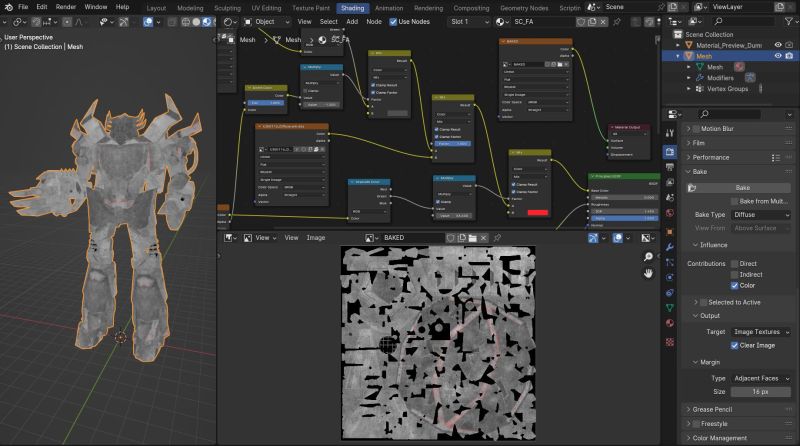This screenshot has height=446, width=800.
Task: Click the Bake button
Action: [742, 188]
